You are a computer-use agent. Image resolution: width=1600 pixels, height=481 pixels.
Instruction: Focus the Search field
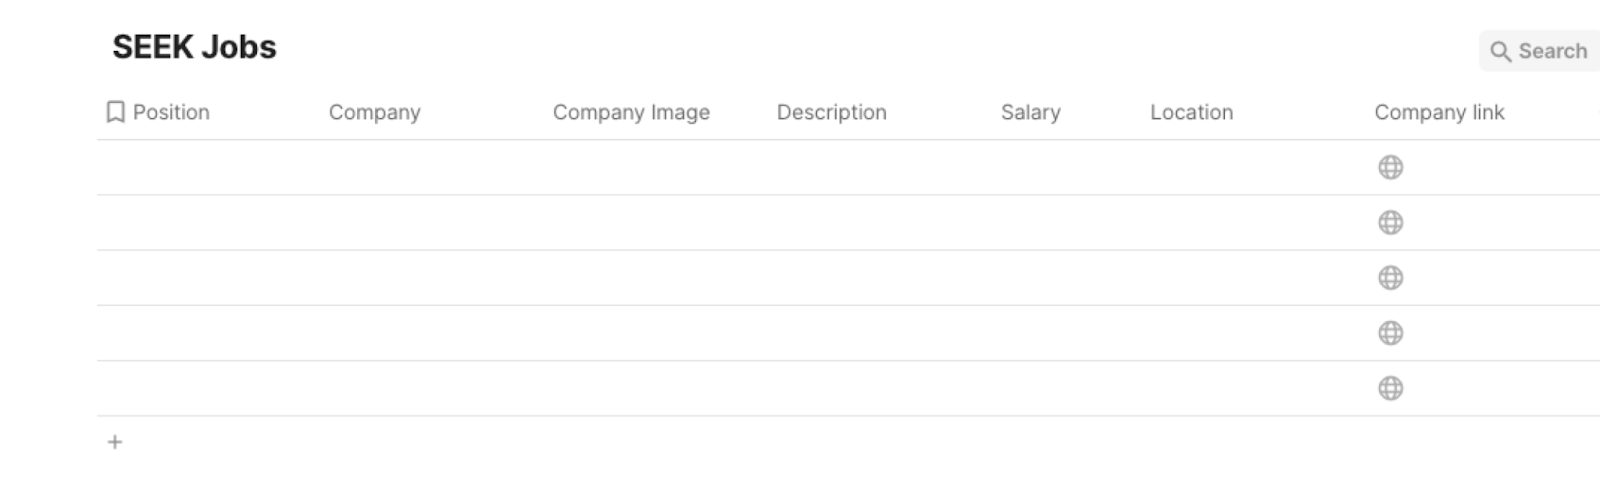[x=1540, y=51]
